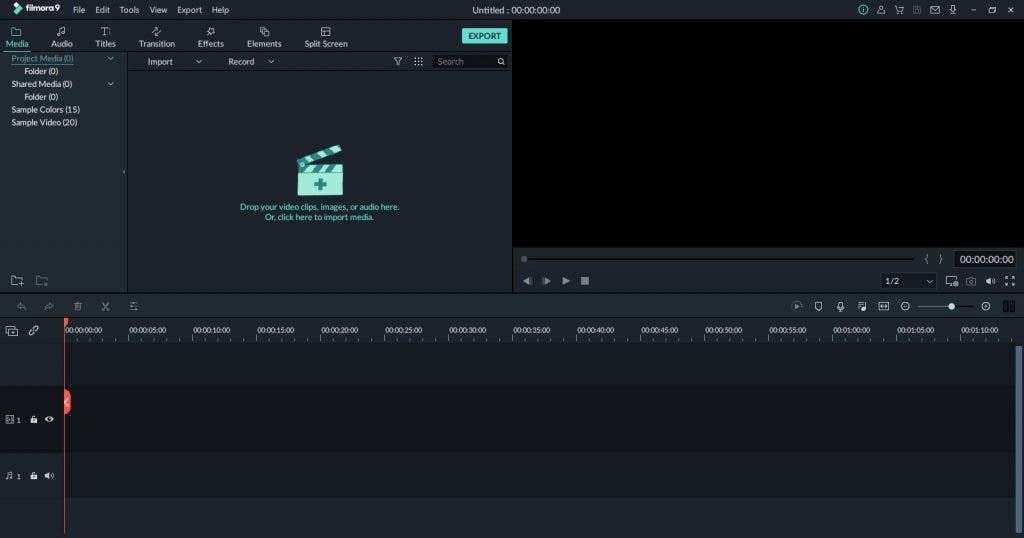Click the 'click here to import media' link
This screenshot has width=1024, height=538.
(x=319, y=217)
